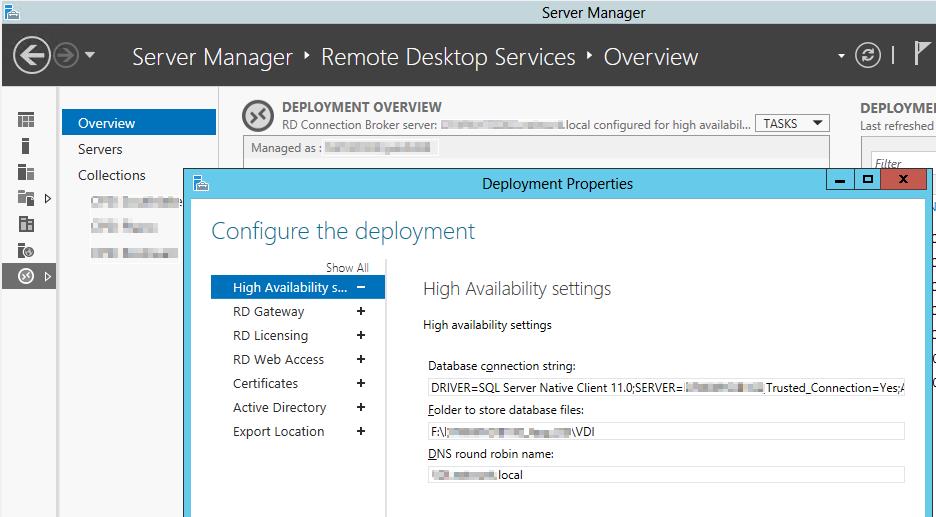Image resolution: width=936 pixels, height=517 pixels.
Task: Refresh Server Manager with the refresh icon
Action: coord(867,56)
